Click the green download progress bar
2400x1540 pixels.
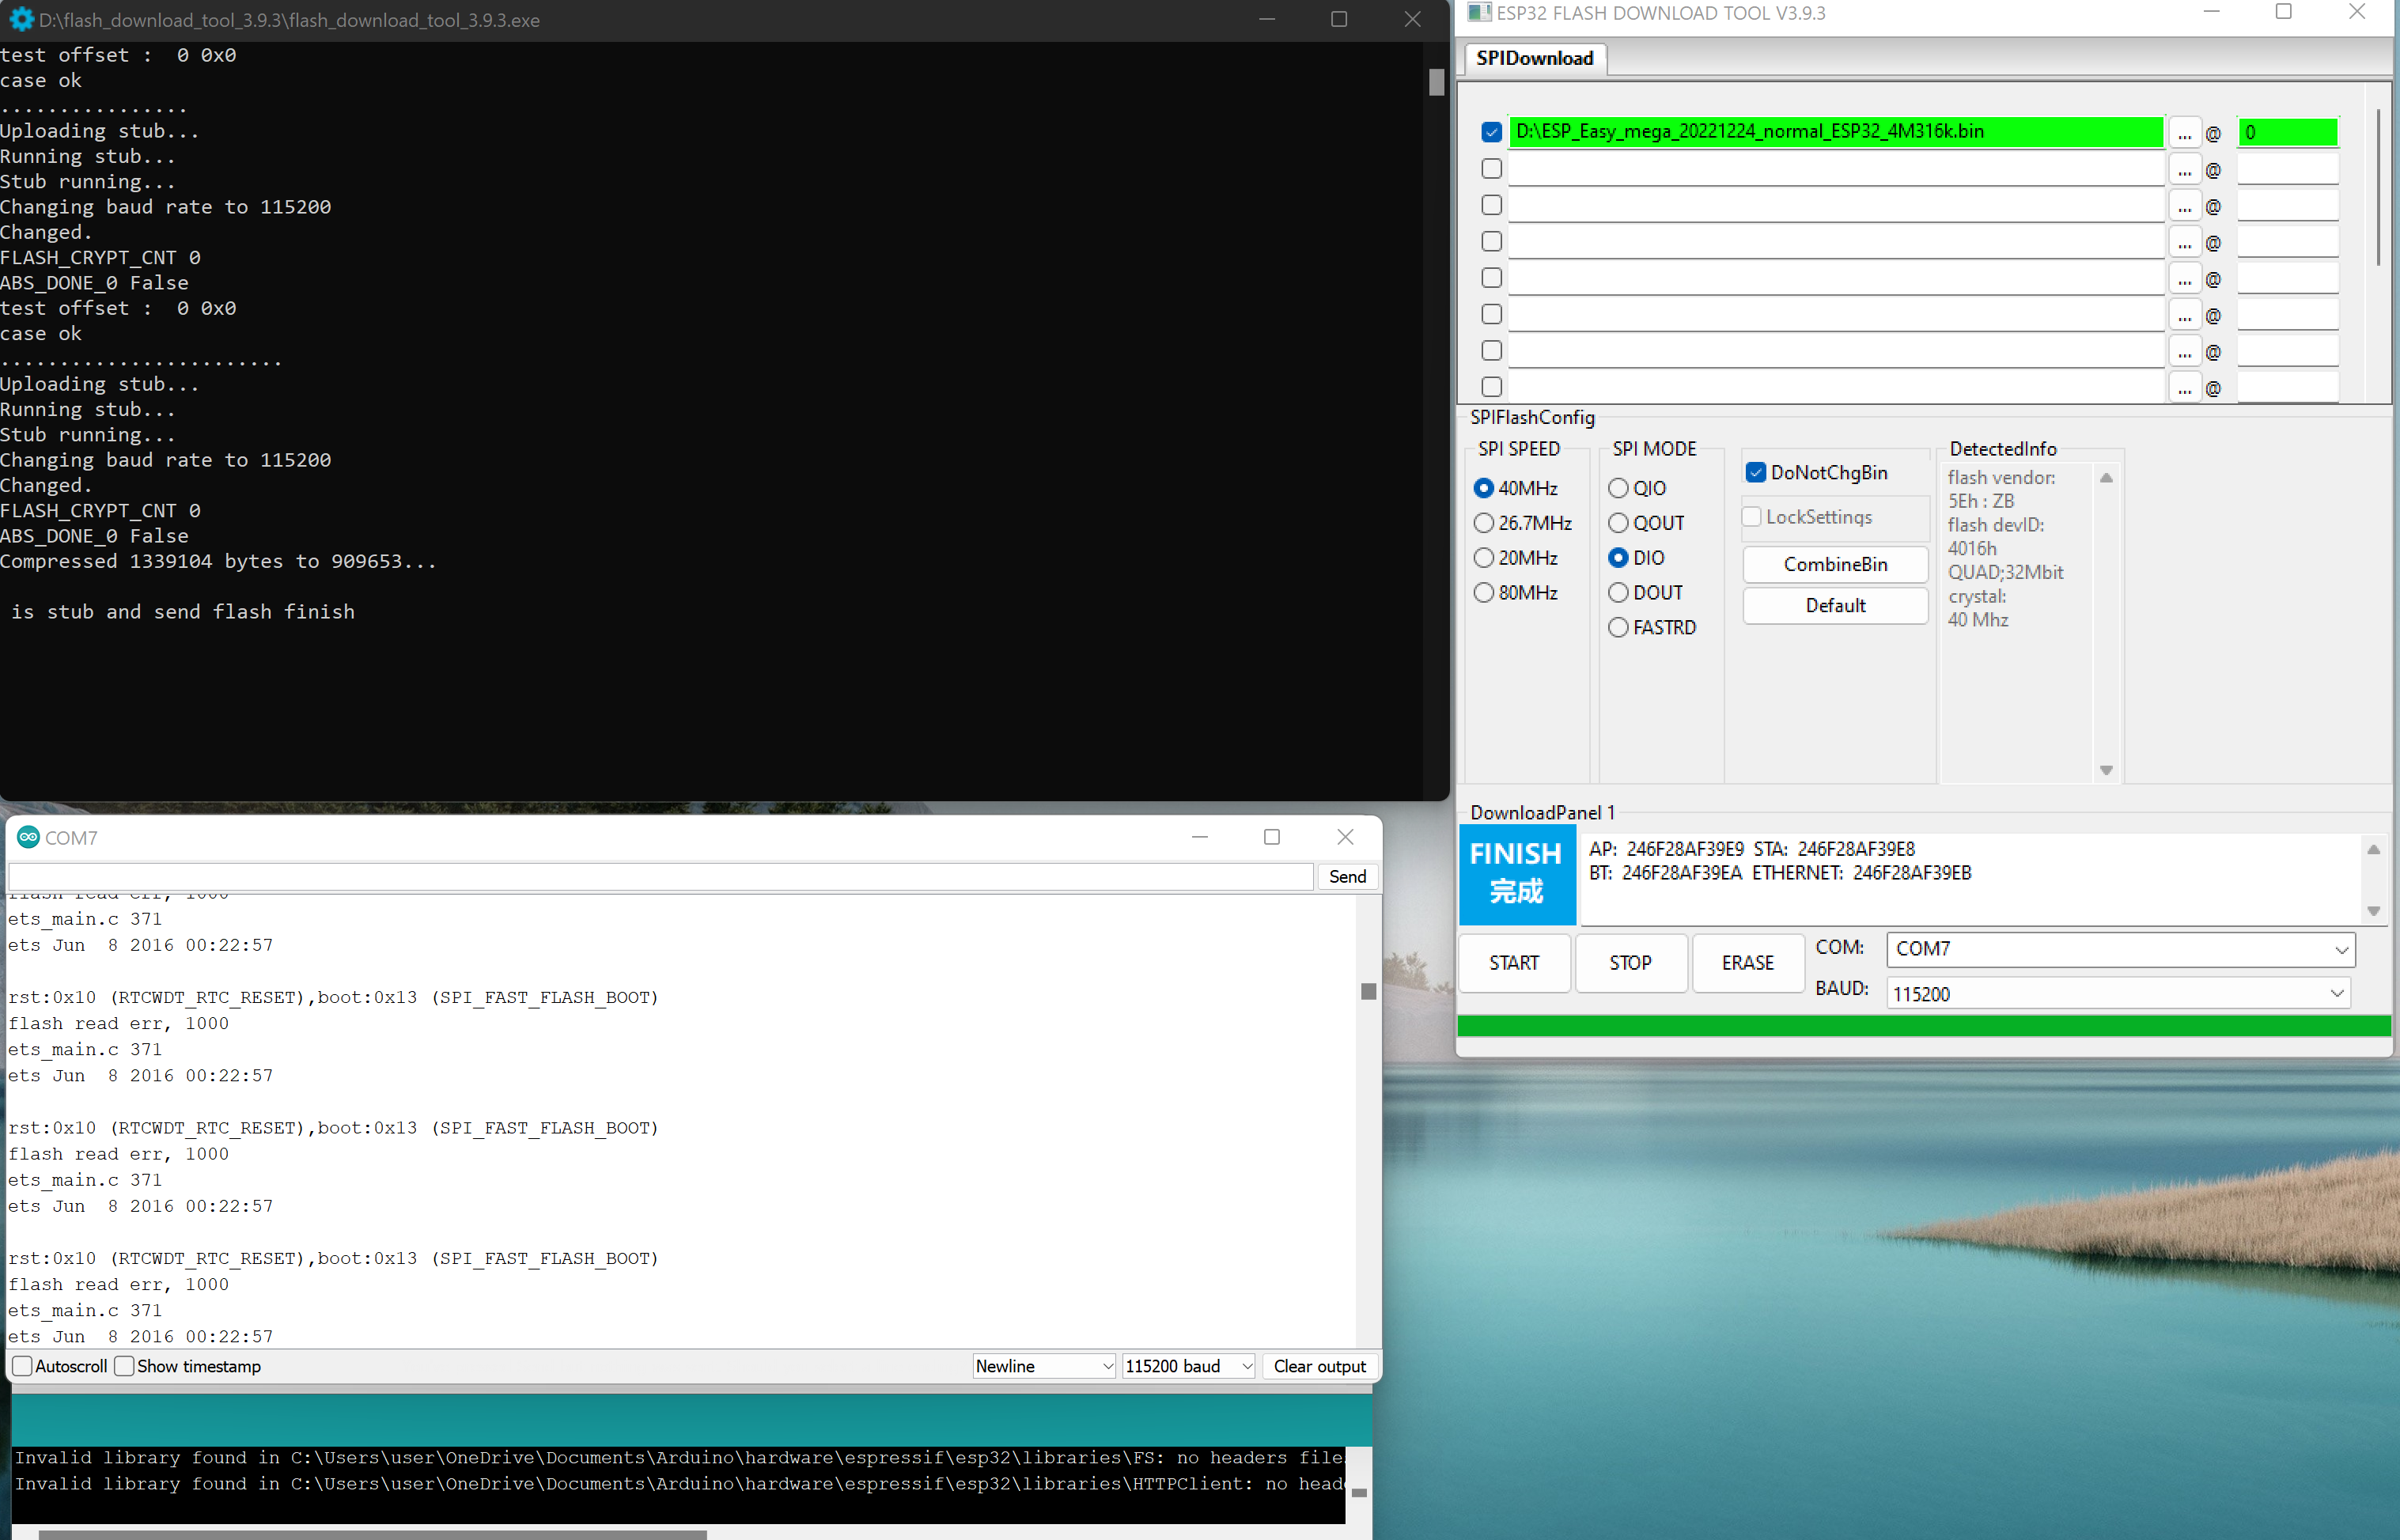(x=1923, y=1026)
